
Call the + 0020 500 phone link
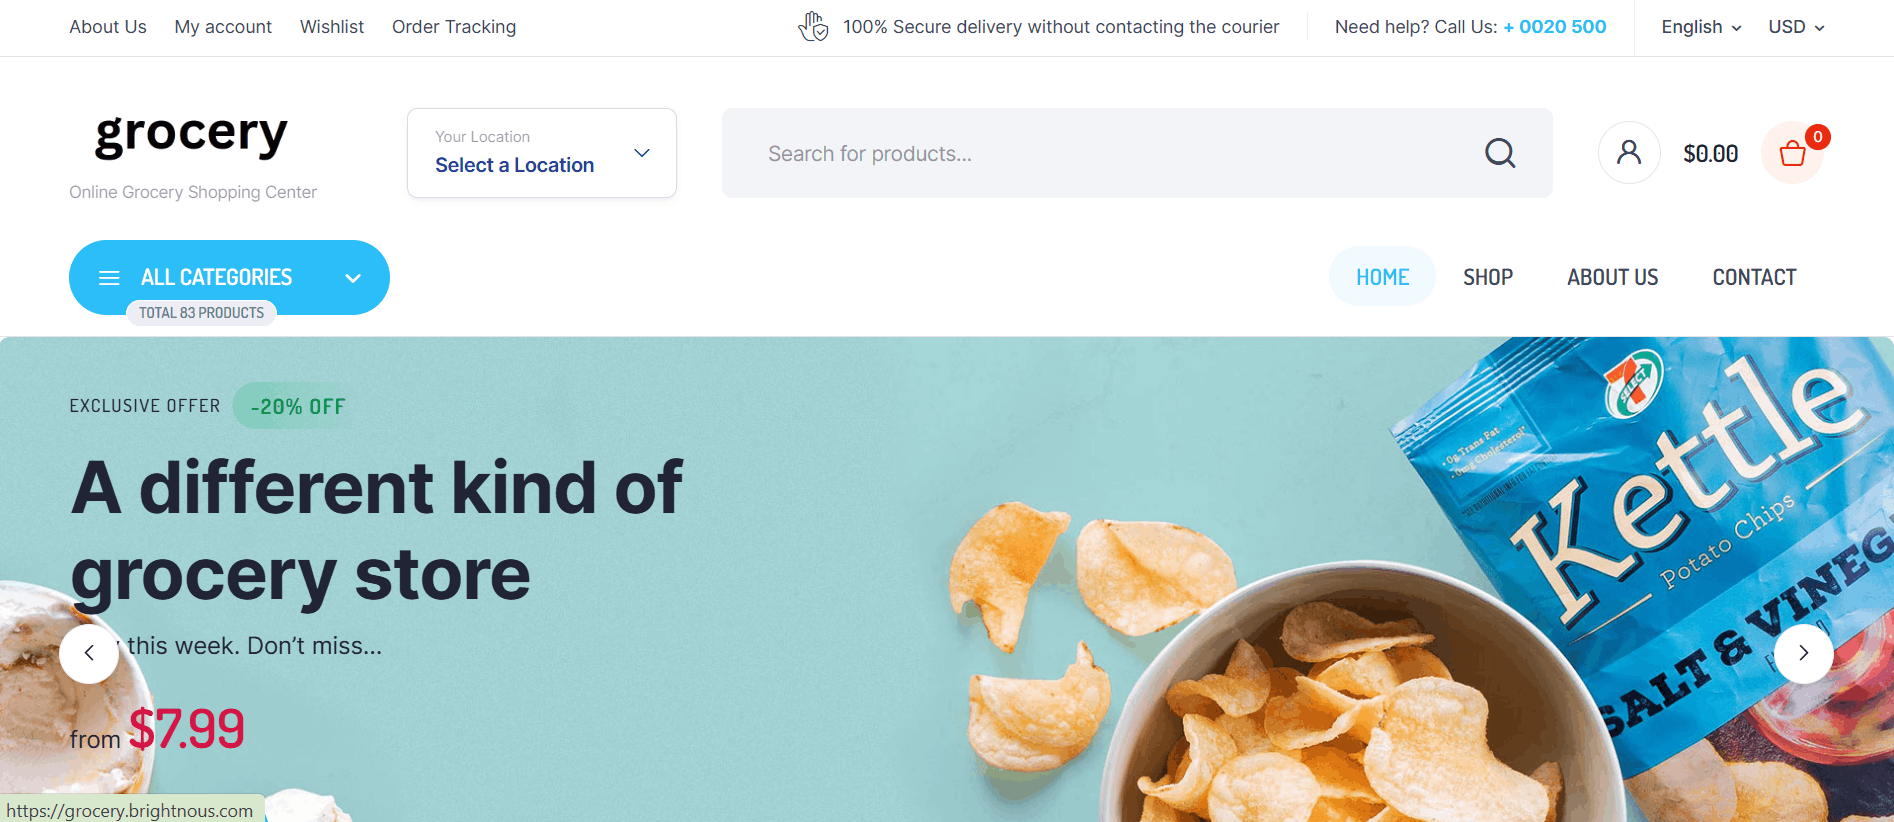(x=1554, y=27)
